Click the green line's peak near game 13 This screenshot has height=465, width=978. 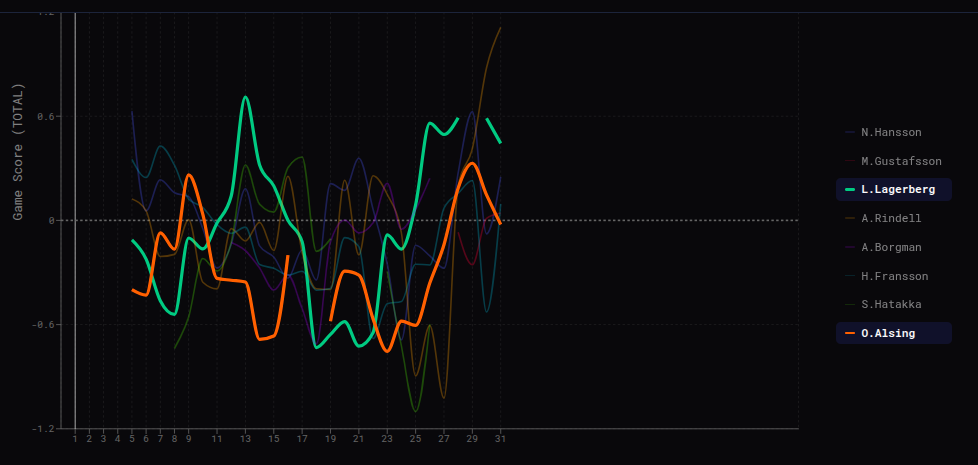[x=245, y=97]
